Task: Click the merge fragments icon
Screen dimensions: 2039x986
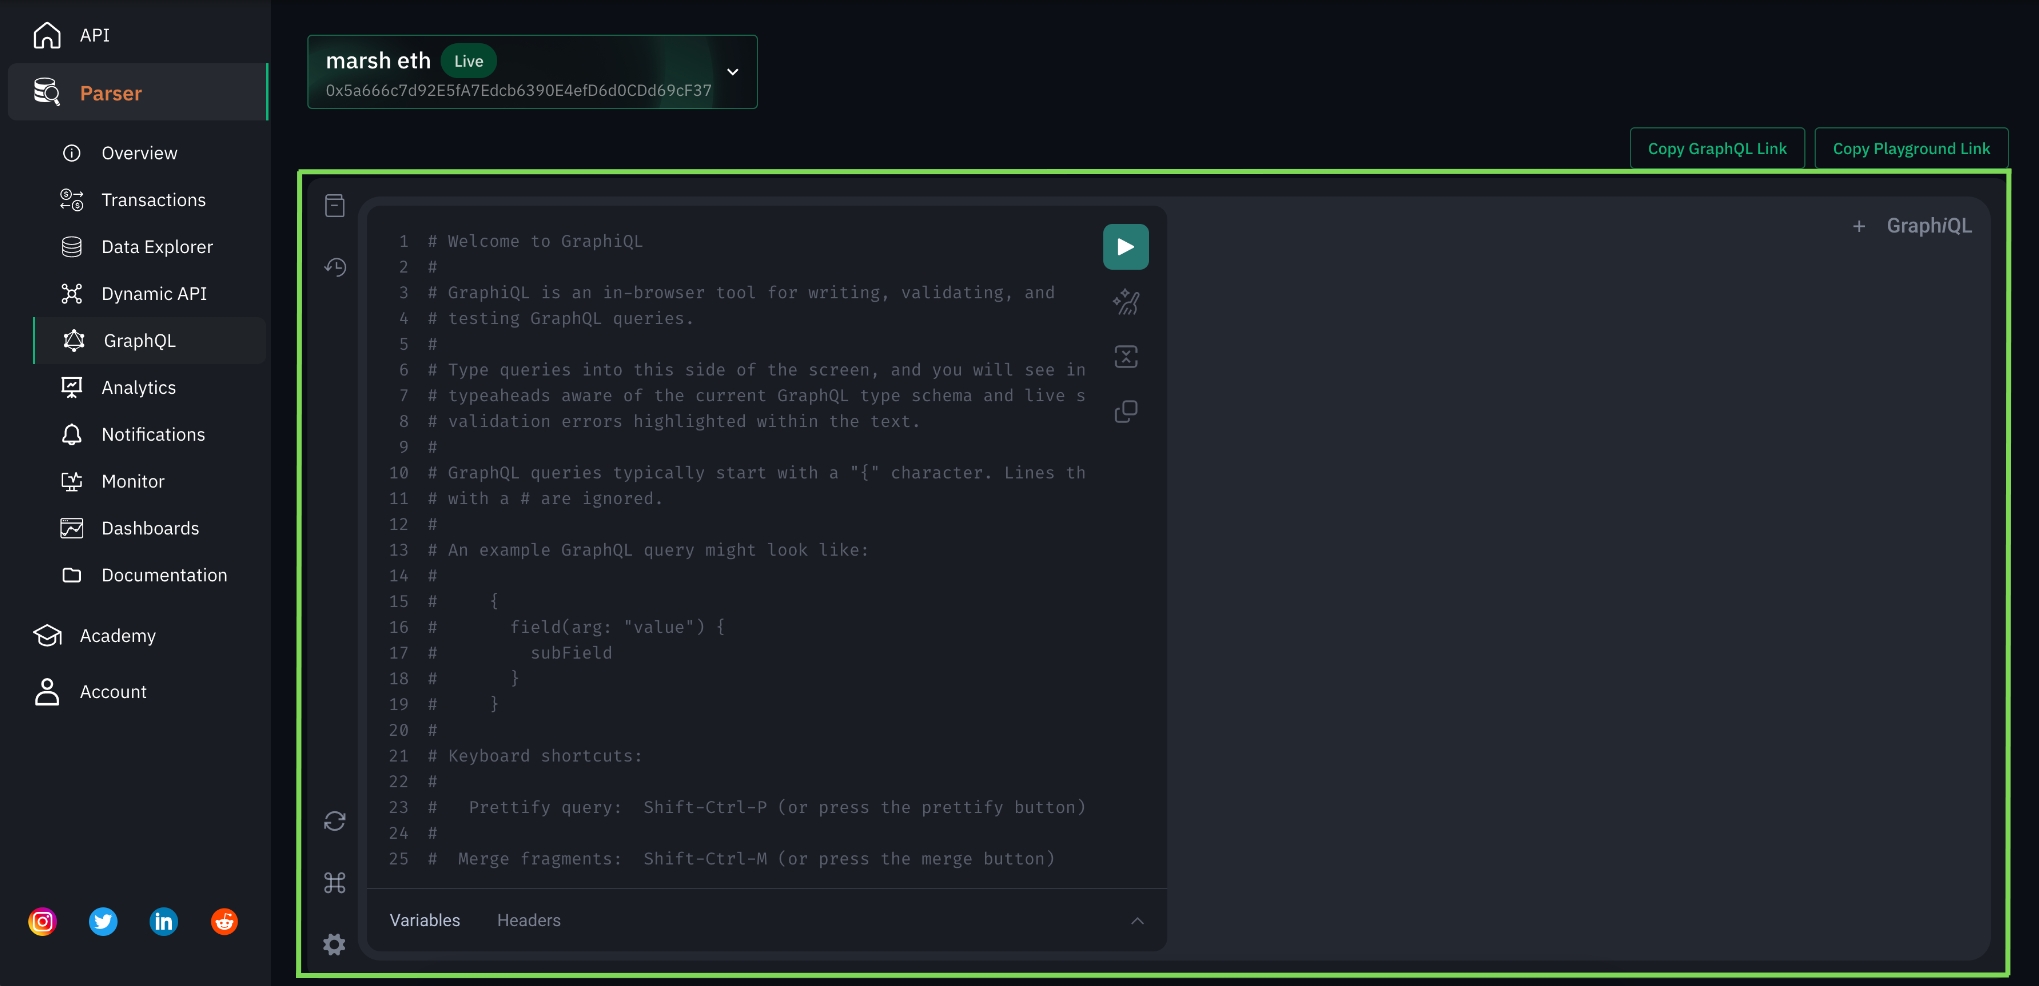Action: tap(1126, 357)
